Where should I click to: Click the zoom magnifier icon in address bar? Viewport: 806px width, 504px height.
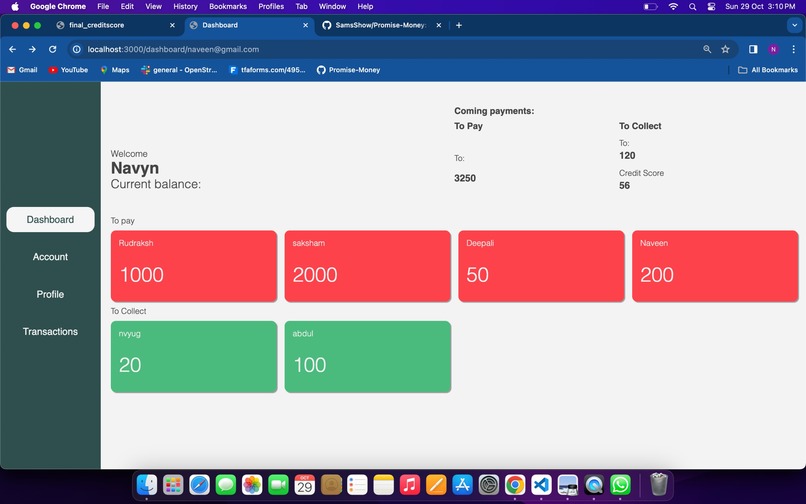pos(707,49)
